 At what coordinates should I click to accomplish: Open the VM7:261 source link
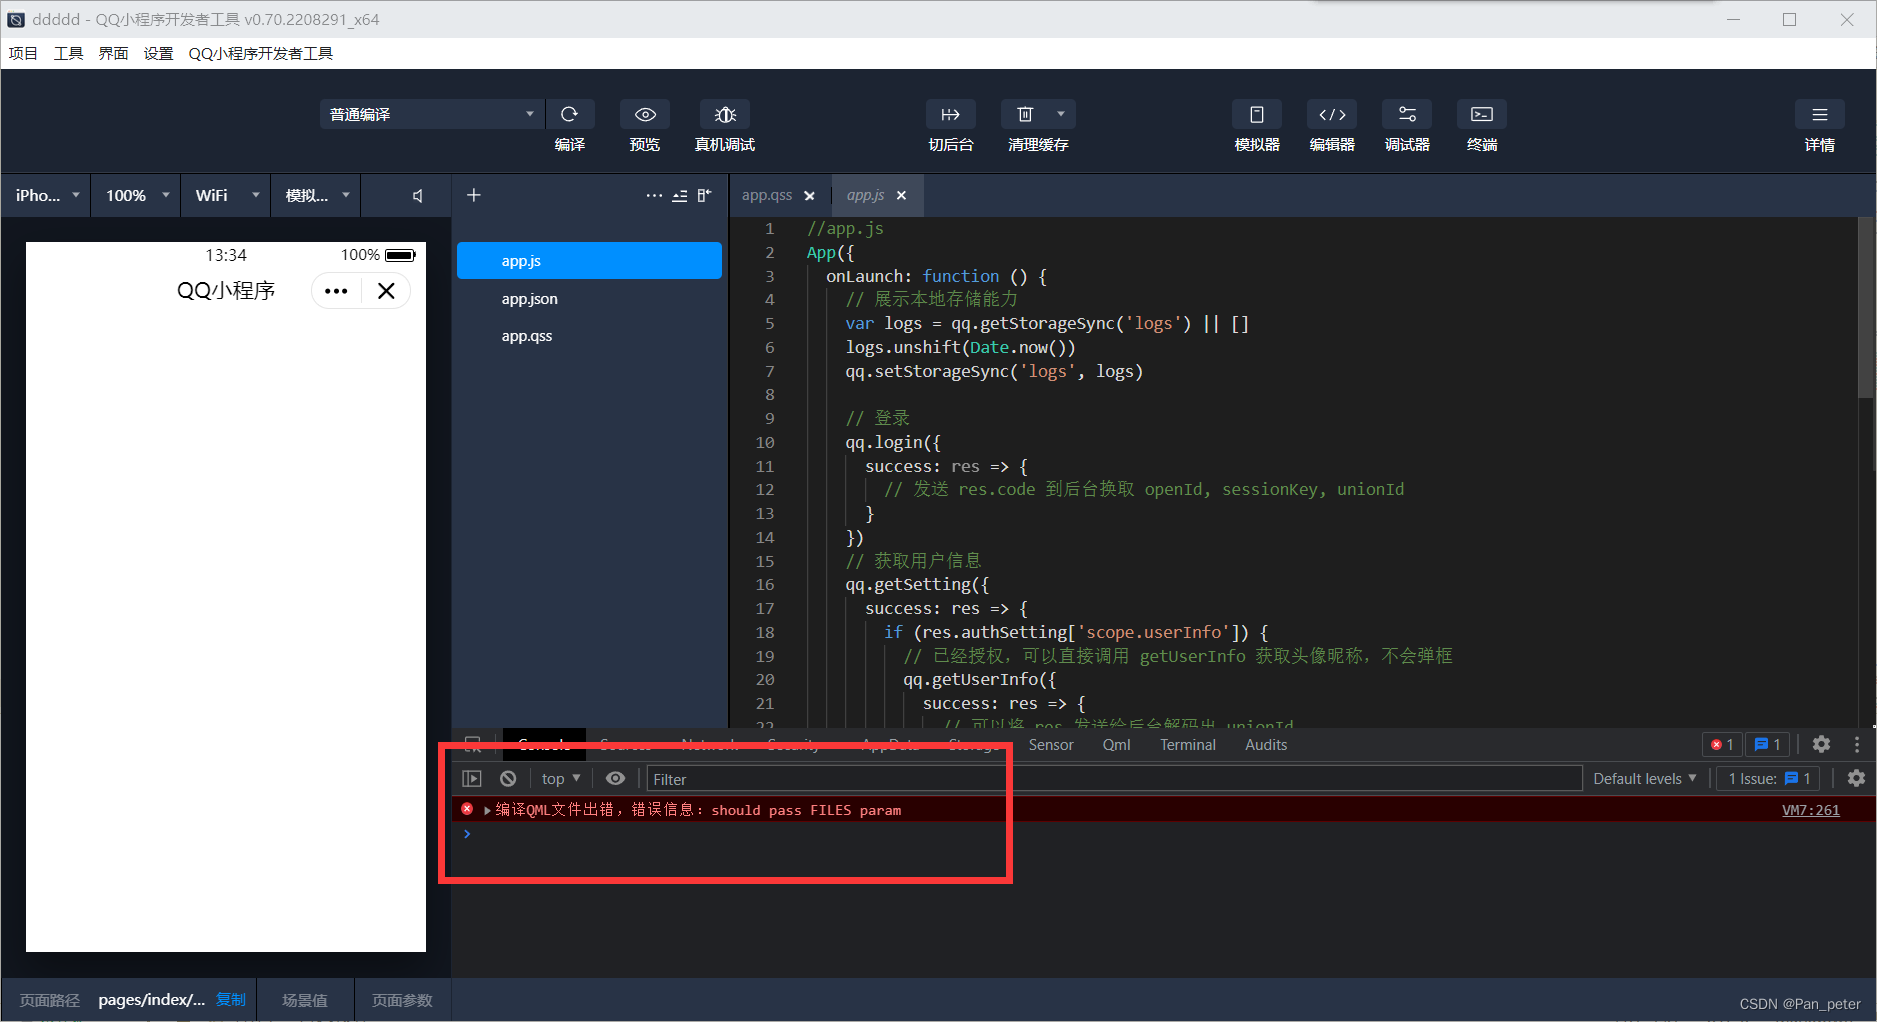point(1810,810)
